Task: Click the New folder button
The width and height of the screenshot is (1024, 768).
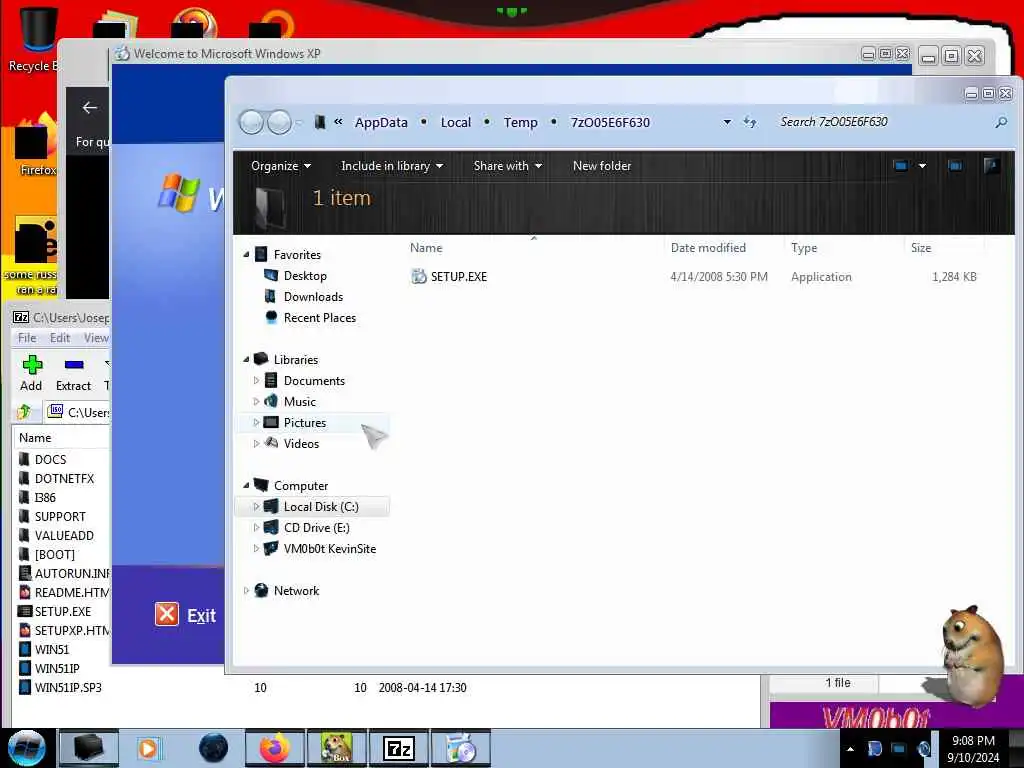Action: (x=601, y=166)
